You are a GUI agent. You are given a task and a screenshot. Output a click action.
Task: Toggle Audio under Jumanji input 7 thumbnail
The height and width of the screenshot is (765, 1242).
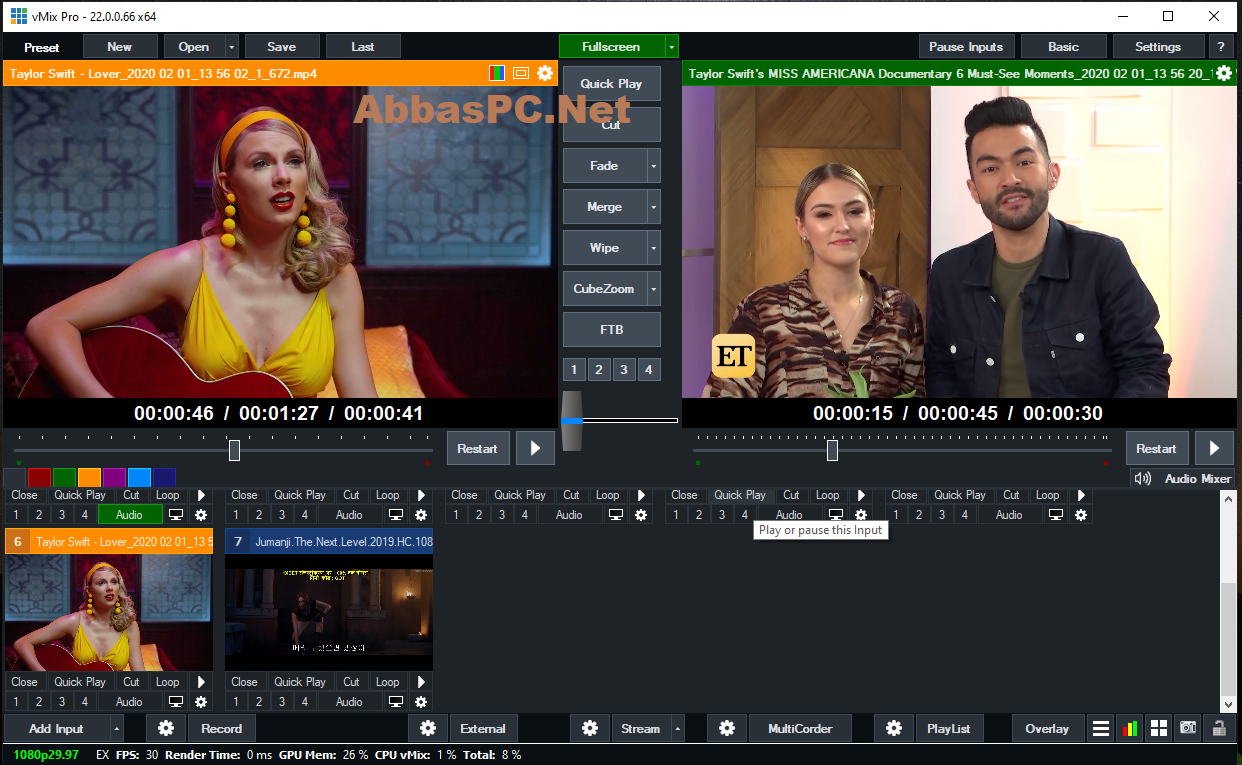[349, 702]
